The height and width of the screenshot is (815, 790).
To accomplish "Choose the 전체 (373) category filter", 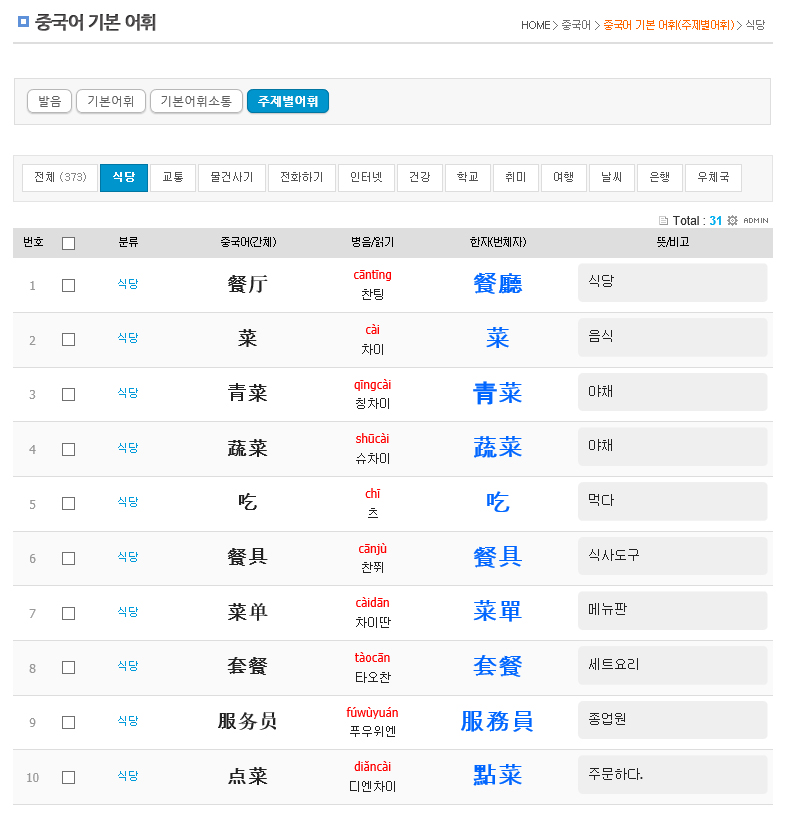I will (60, 178).
